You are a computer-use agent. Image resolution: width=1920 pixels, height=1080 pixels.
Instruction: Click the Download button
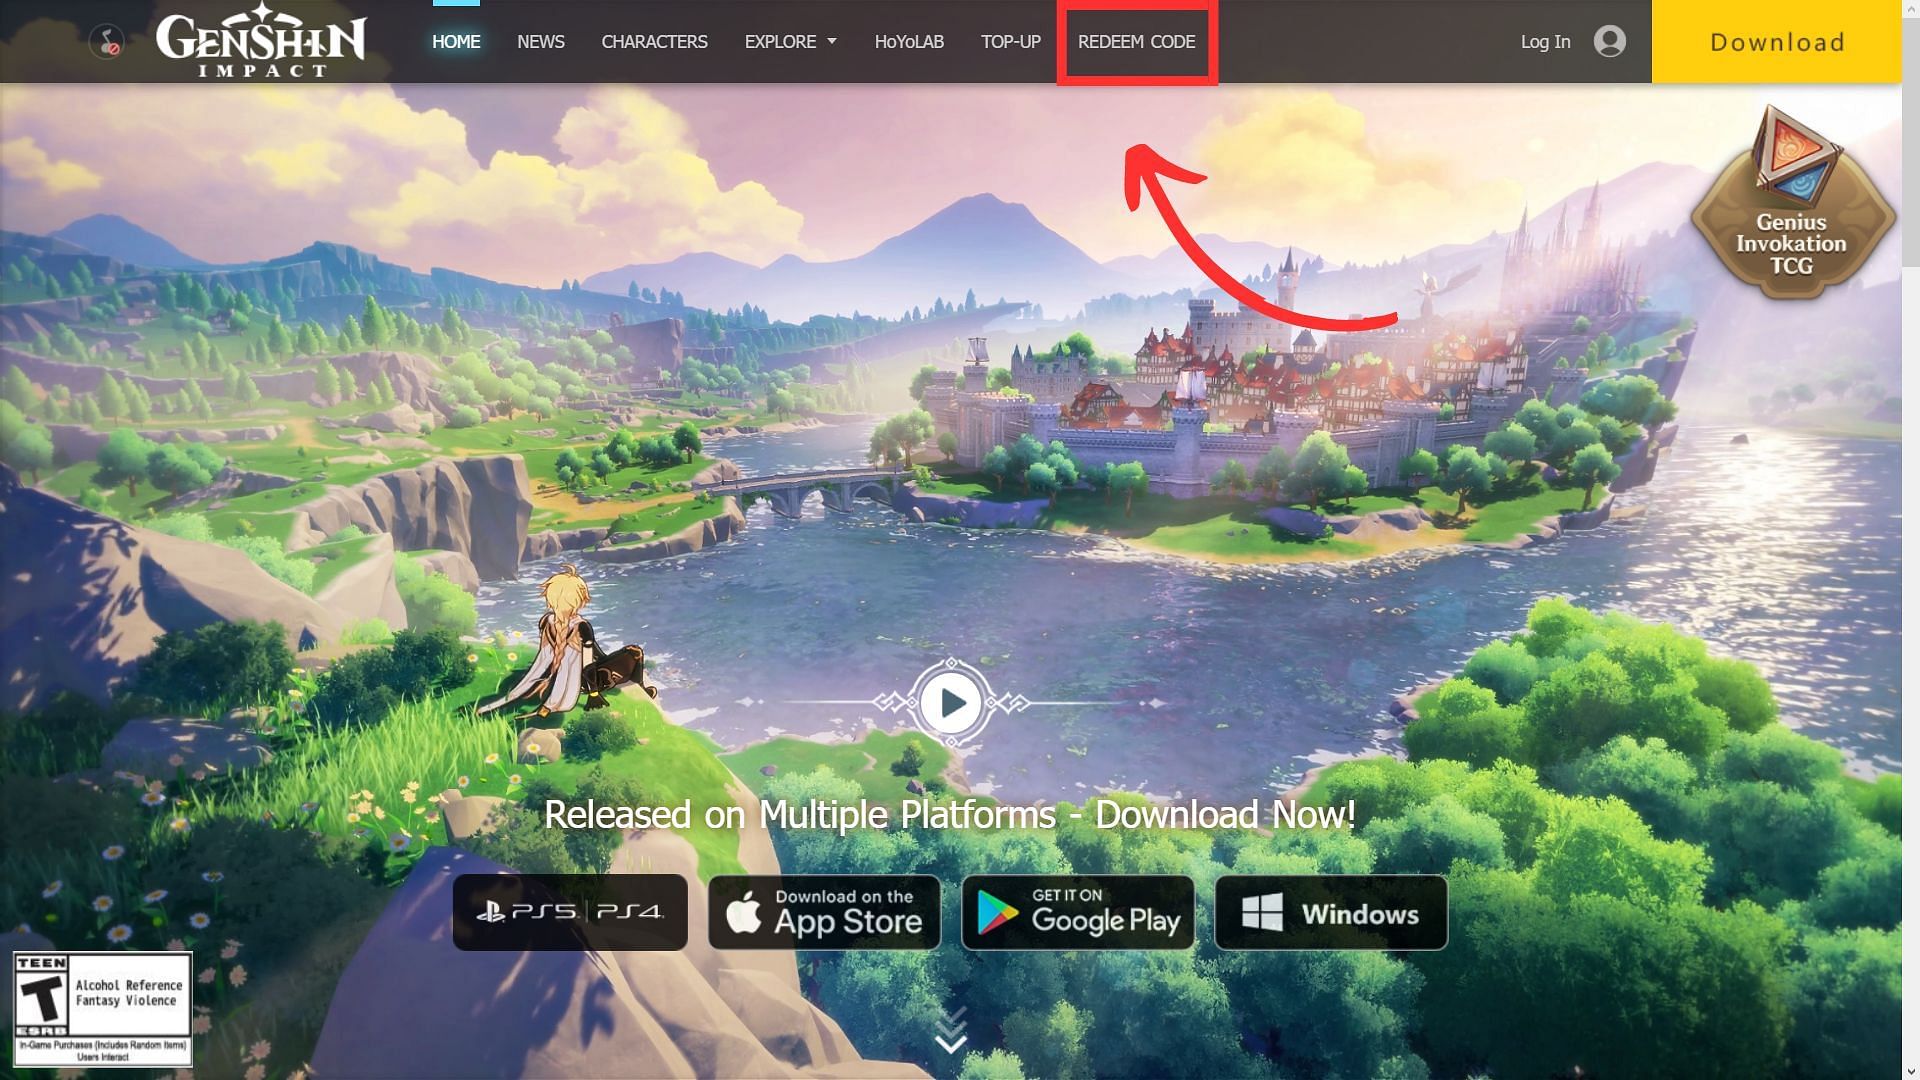pyautogui.click(x=1776, y=41)
